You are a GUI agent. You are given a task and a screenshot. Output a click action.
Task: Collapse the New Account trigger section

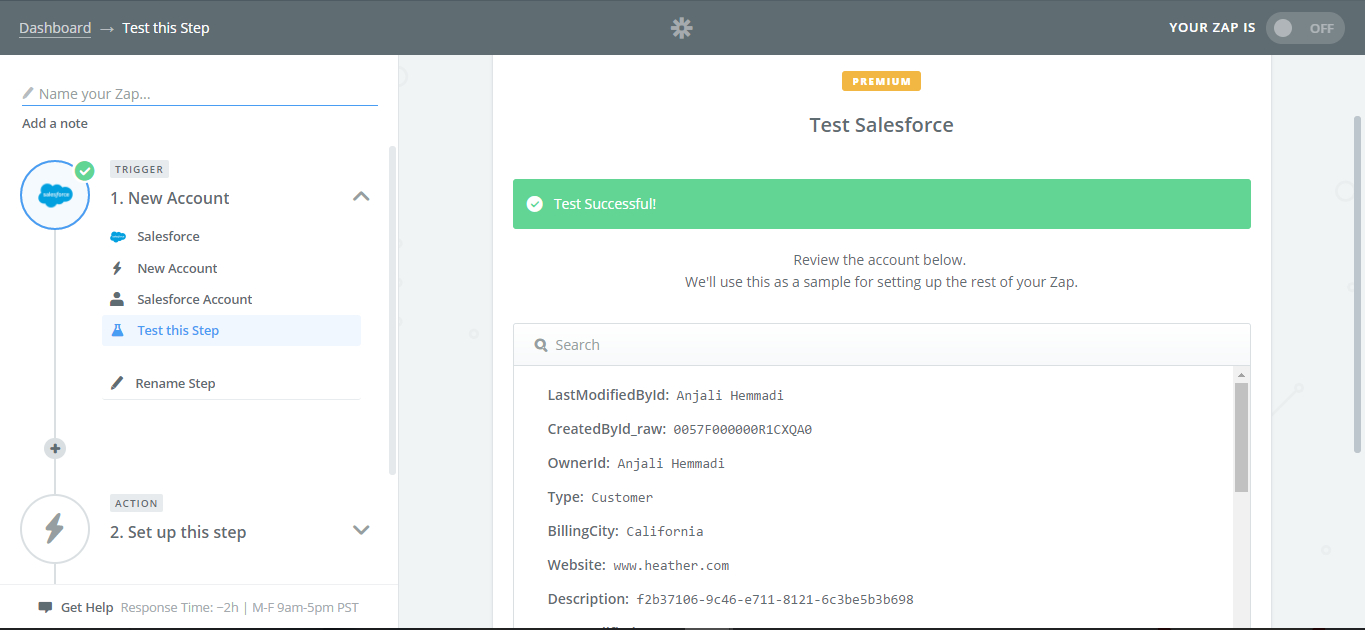(362, 197)
